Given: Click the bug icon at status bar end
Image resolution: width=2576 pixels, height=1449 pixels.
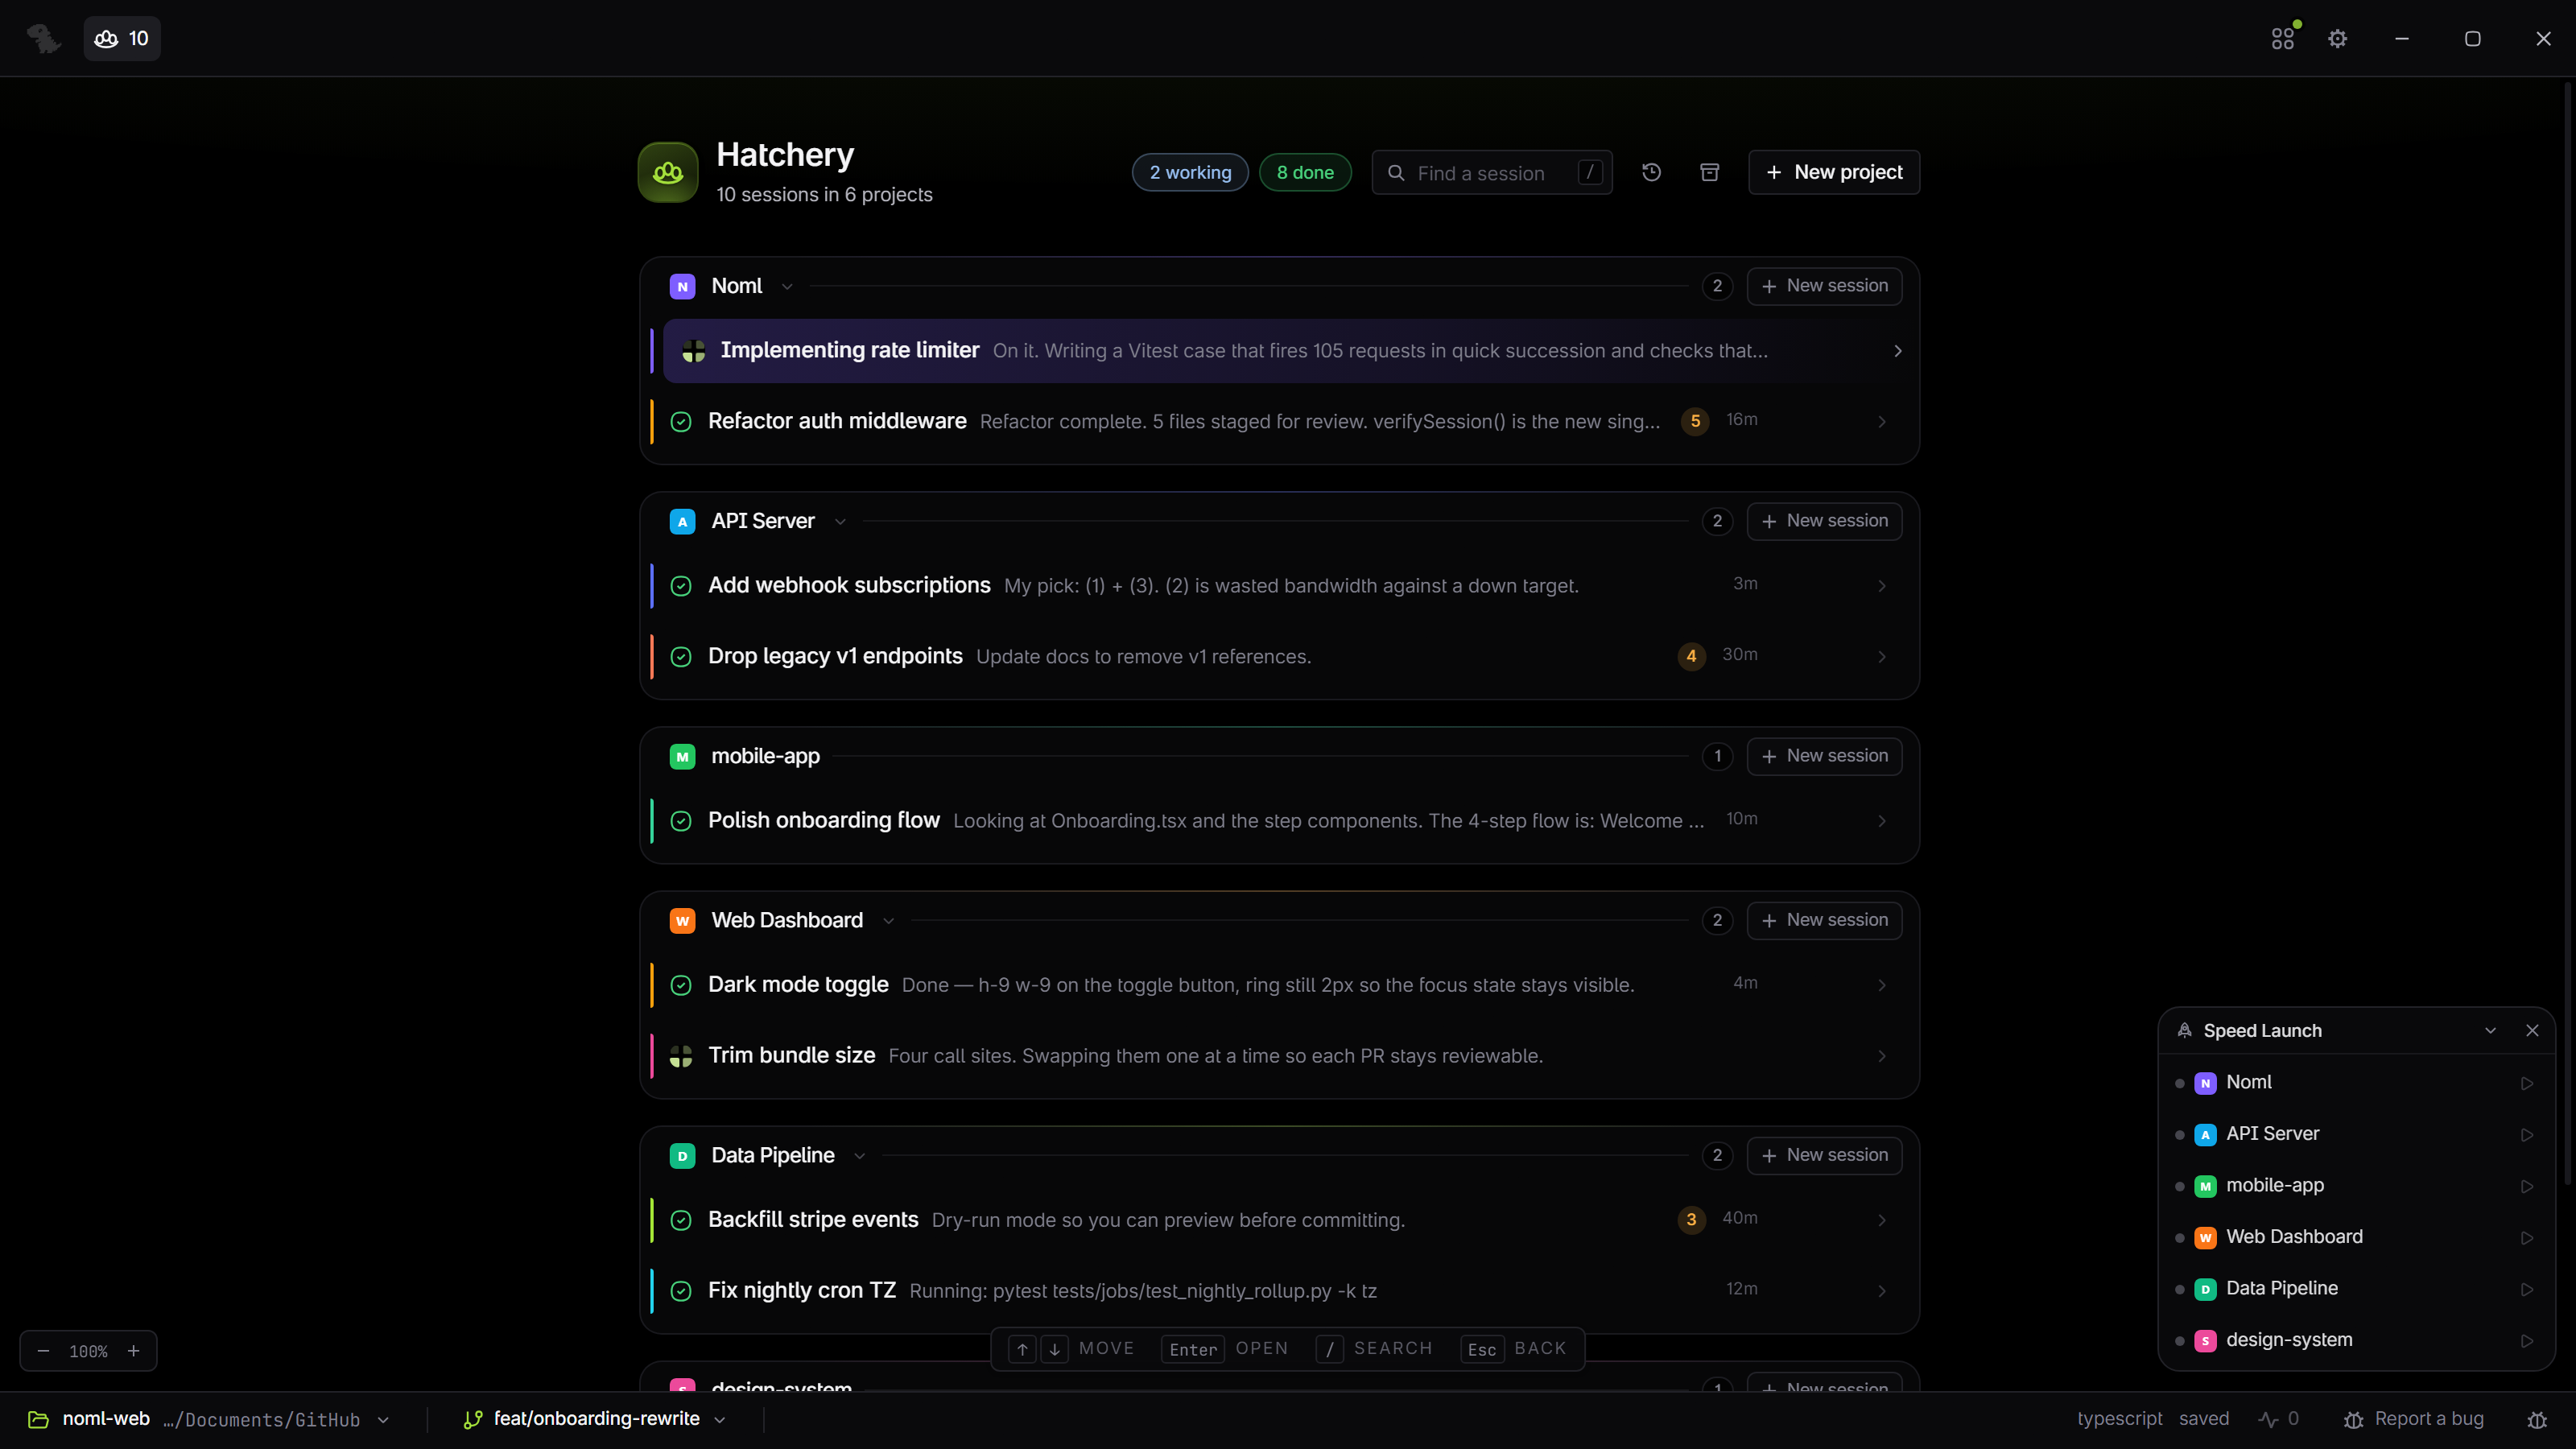Looking at the screenshot, I should coord(2537,1420).
